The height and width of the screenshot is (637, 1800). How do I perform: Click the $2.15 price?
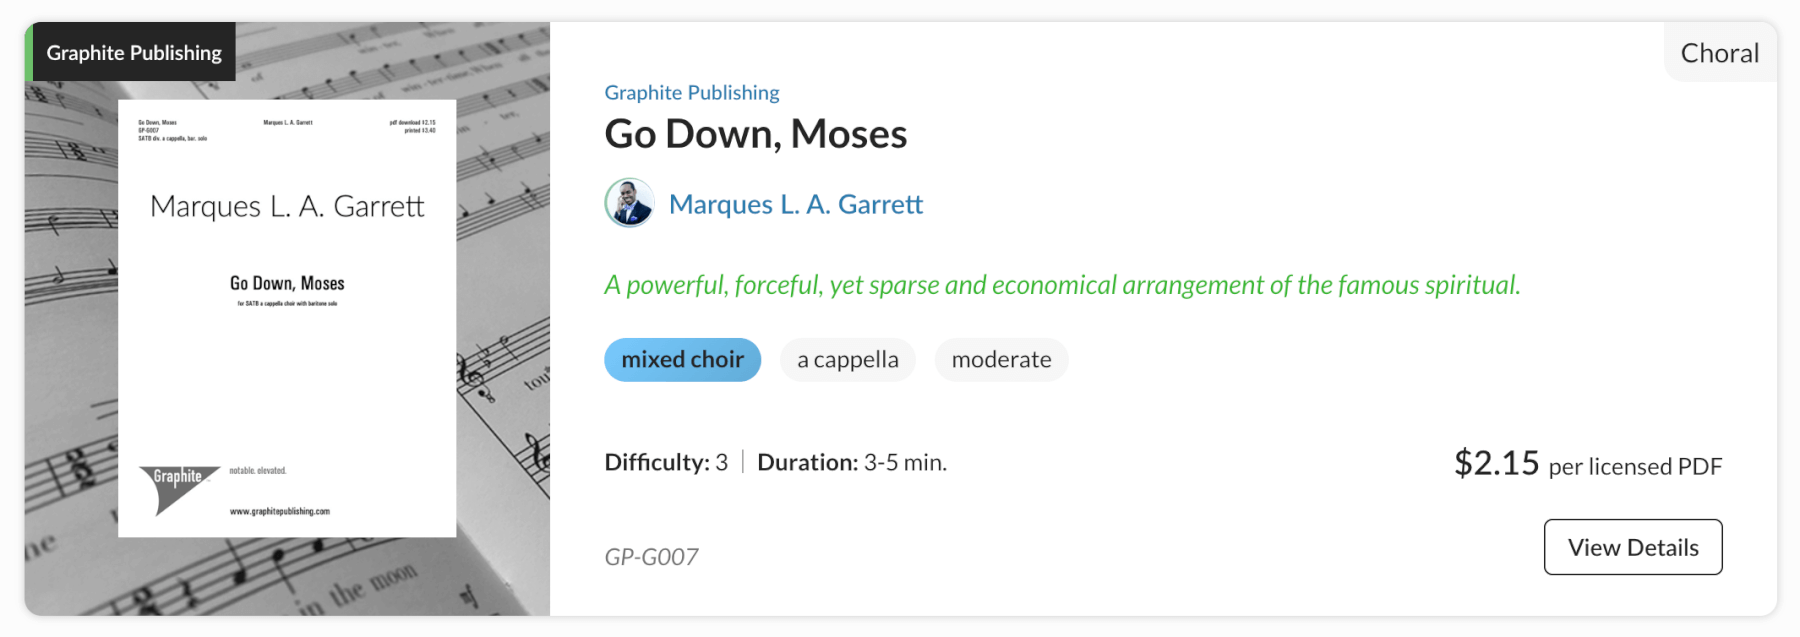[1496, 463]
